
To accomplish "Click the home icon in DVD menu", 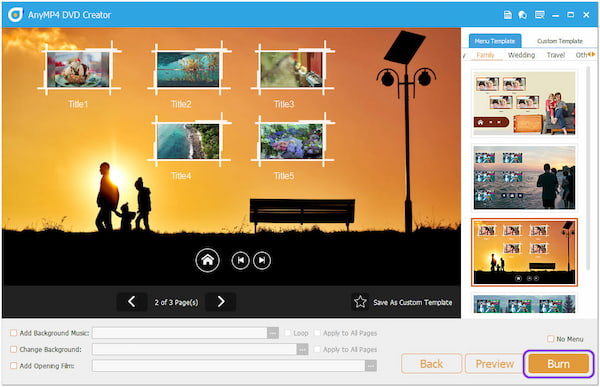I will point(207,260).
